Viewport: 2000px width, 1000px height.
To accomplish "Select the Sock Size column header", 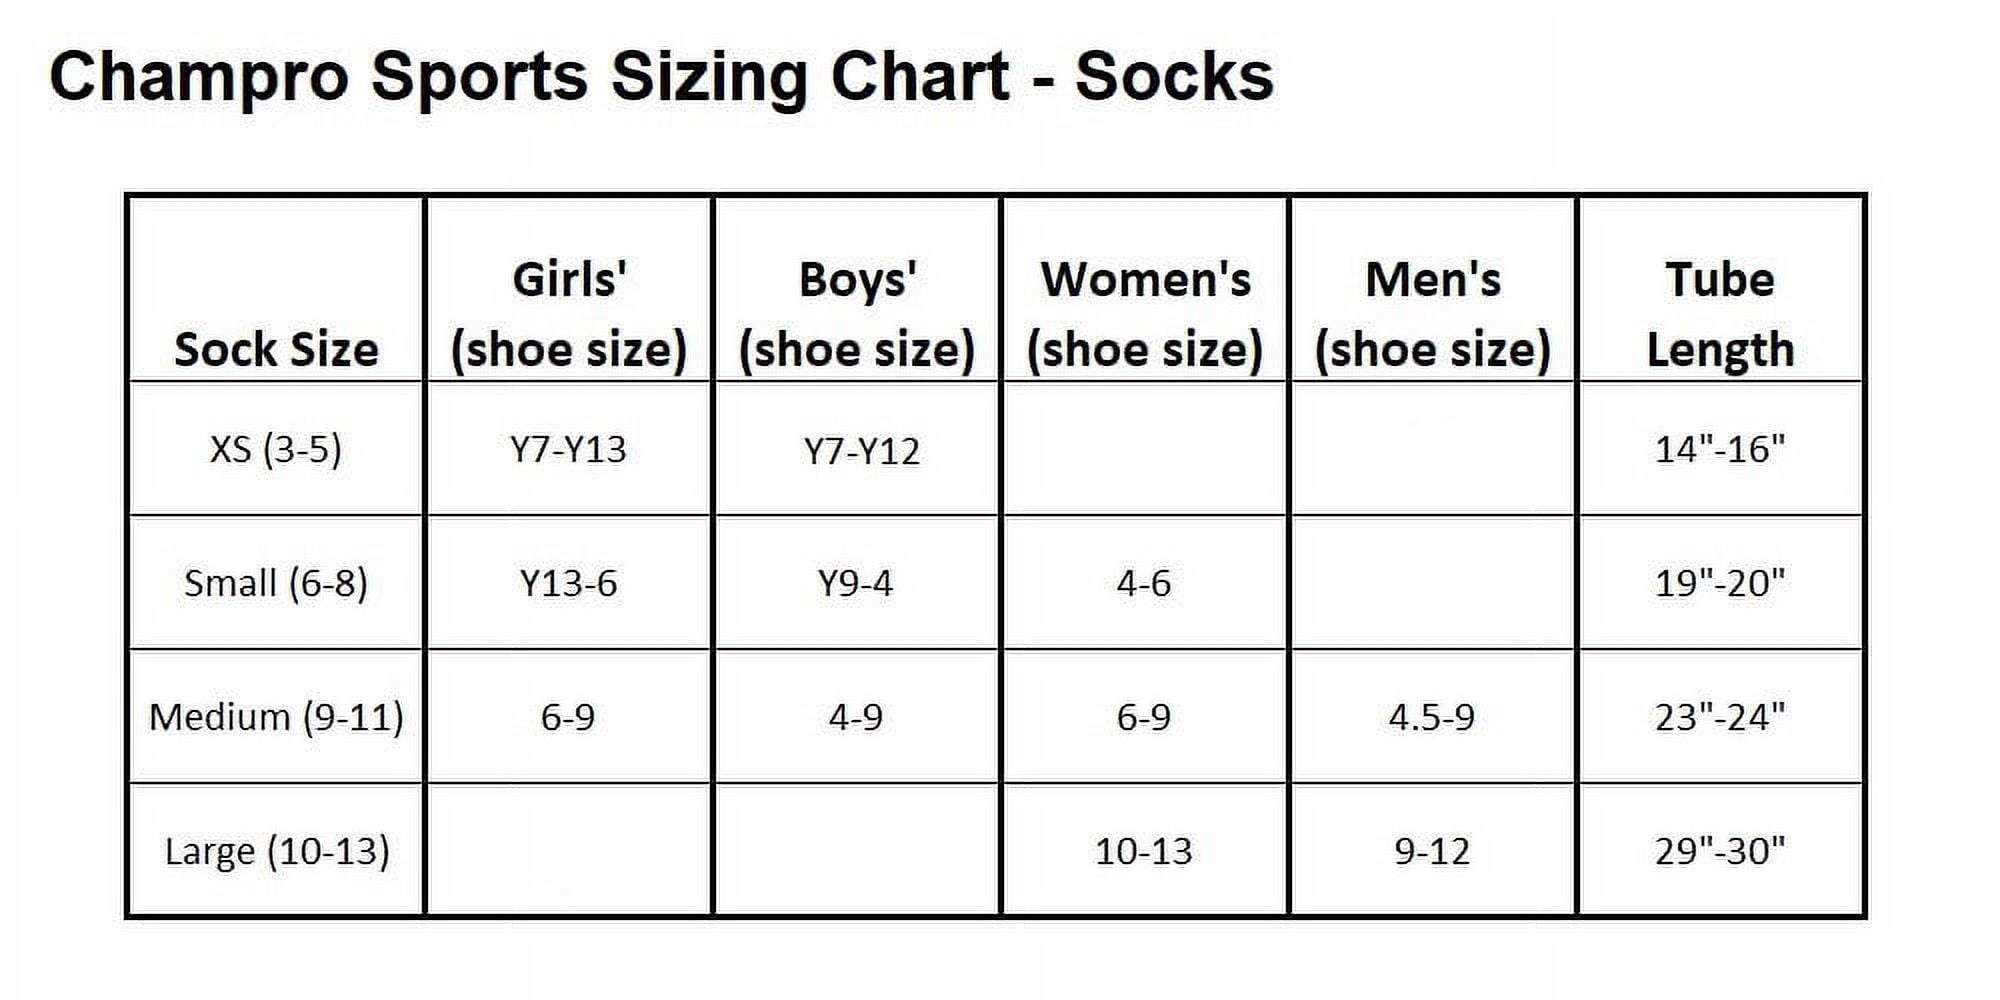I will point(276,349).
